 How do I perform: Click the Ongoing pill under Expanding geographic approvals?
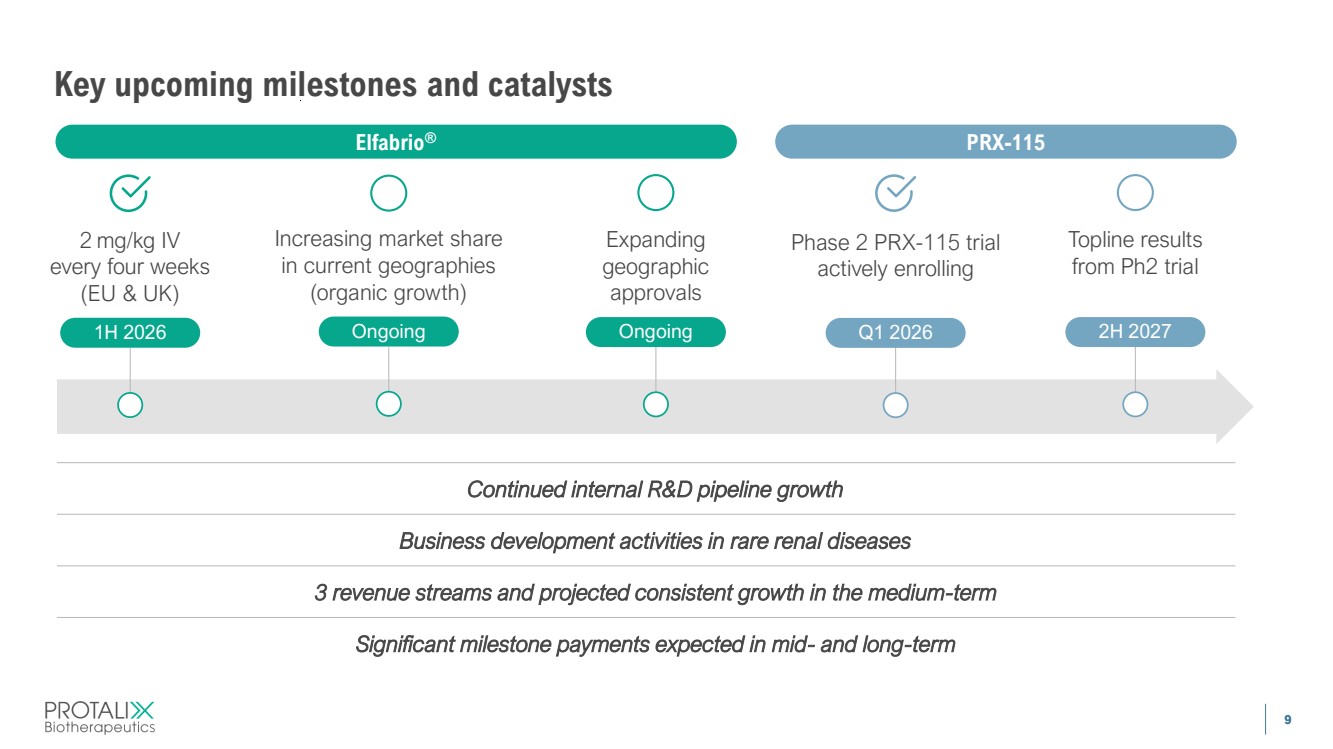(655, 331)
